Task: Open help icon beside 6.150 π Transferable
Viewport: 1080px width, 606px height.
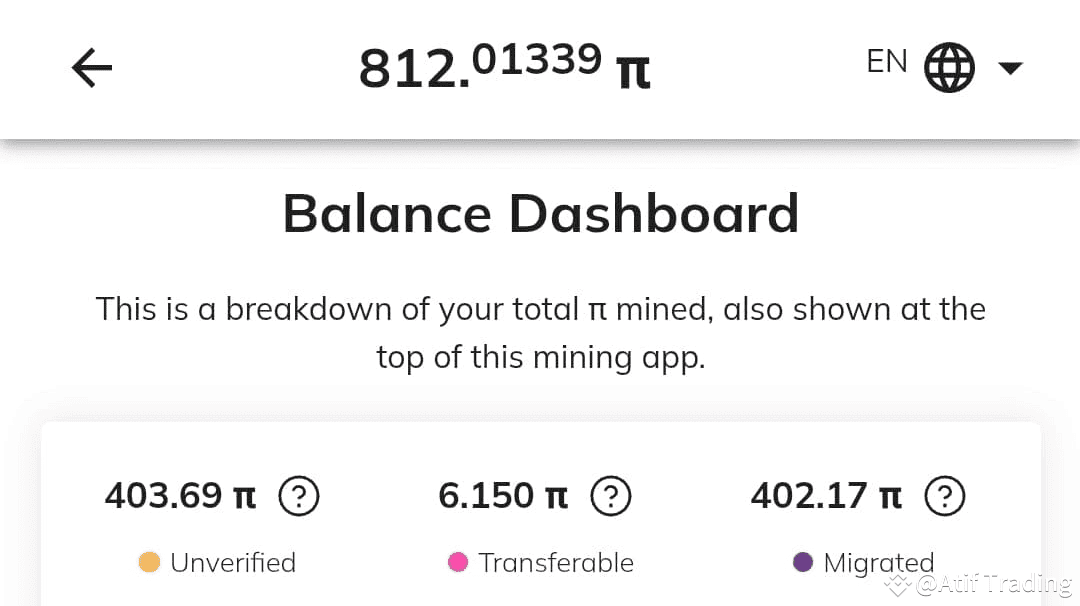Action: 611,496
